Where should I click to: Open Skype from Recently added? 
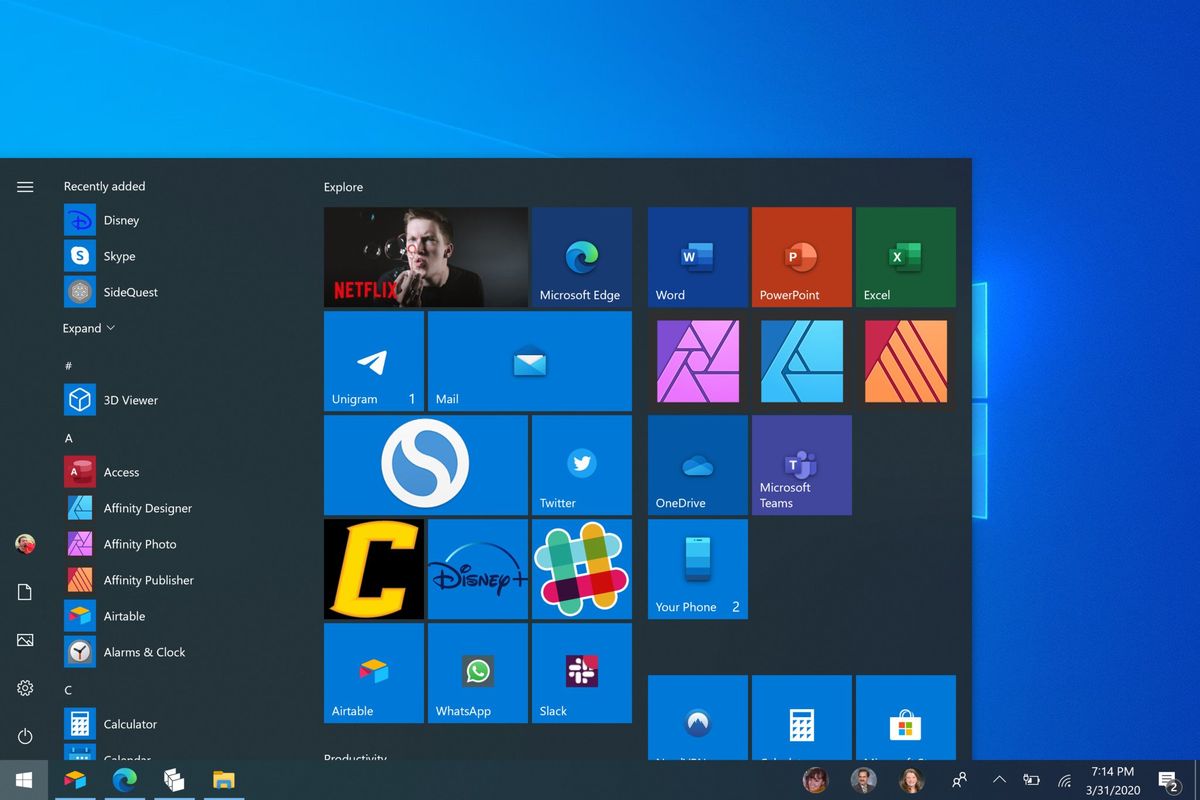pos(120,256)
